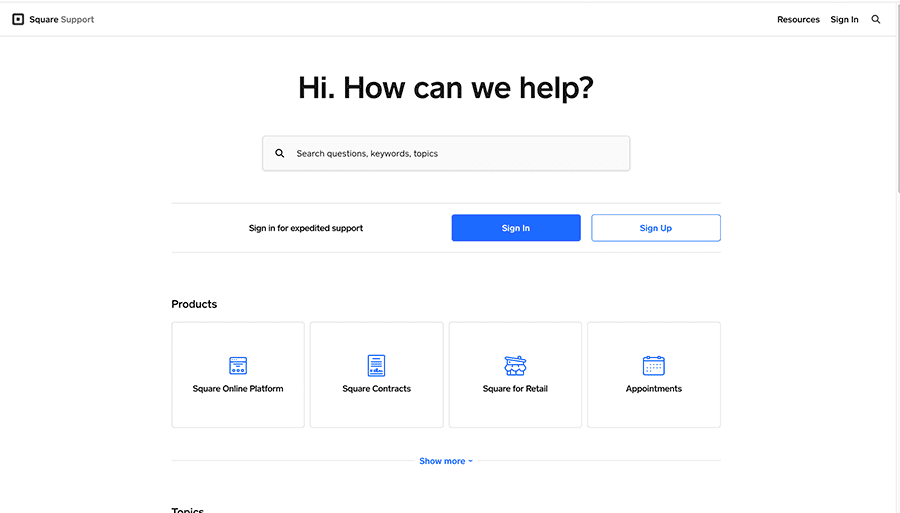This screenshot has height=513, width=900.
Task: Open the Square Online Platform label
Action: point(238,388)
